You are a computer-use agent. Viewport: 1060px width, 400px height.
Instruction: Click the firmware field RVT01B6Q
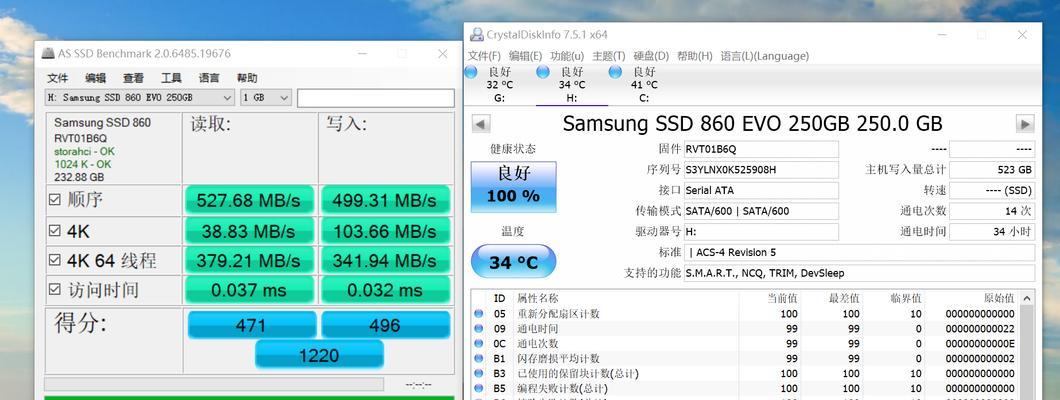pyautogui.click(x=761, y=149)
